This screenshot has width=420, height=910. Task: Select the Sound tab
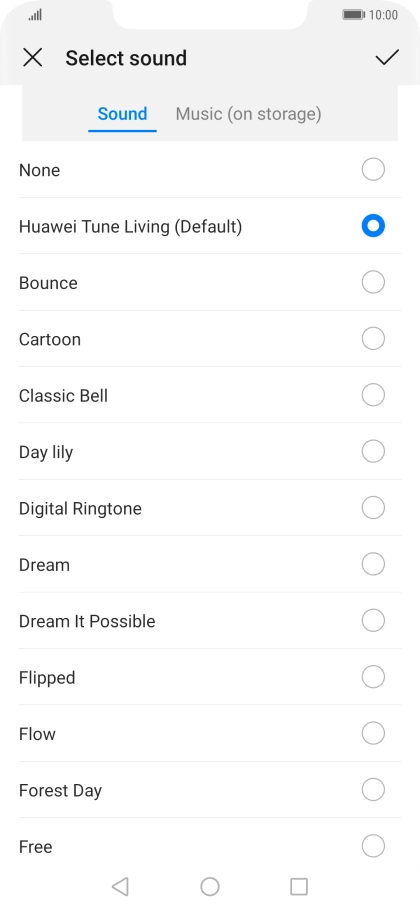coord(122,114)
